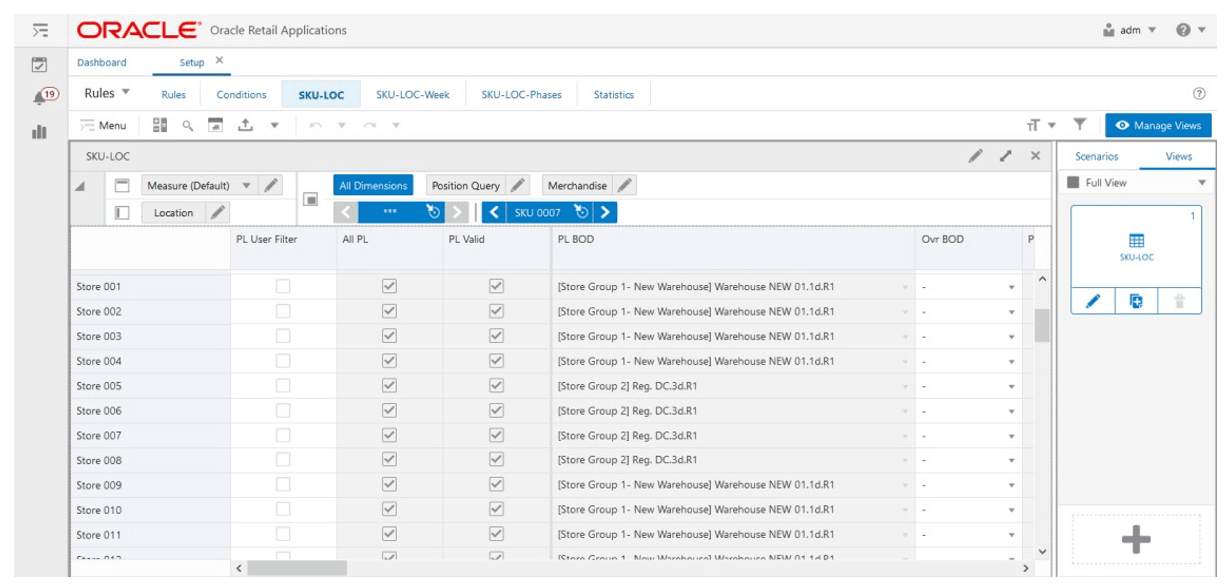The height and width of the screenshot is (585, 1227).
Task: Edit the SKU-LOC view pencil icon
Action: tap(1094, 300)
